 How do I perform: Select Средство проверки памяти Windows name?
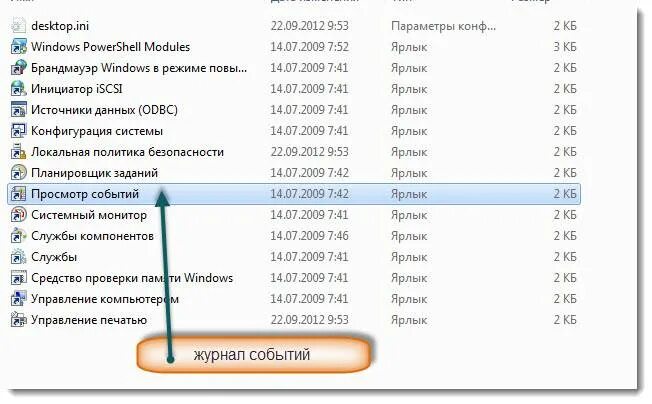(132, 278)
